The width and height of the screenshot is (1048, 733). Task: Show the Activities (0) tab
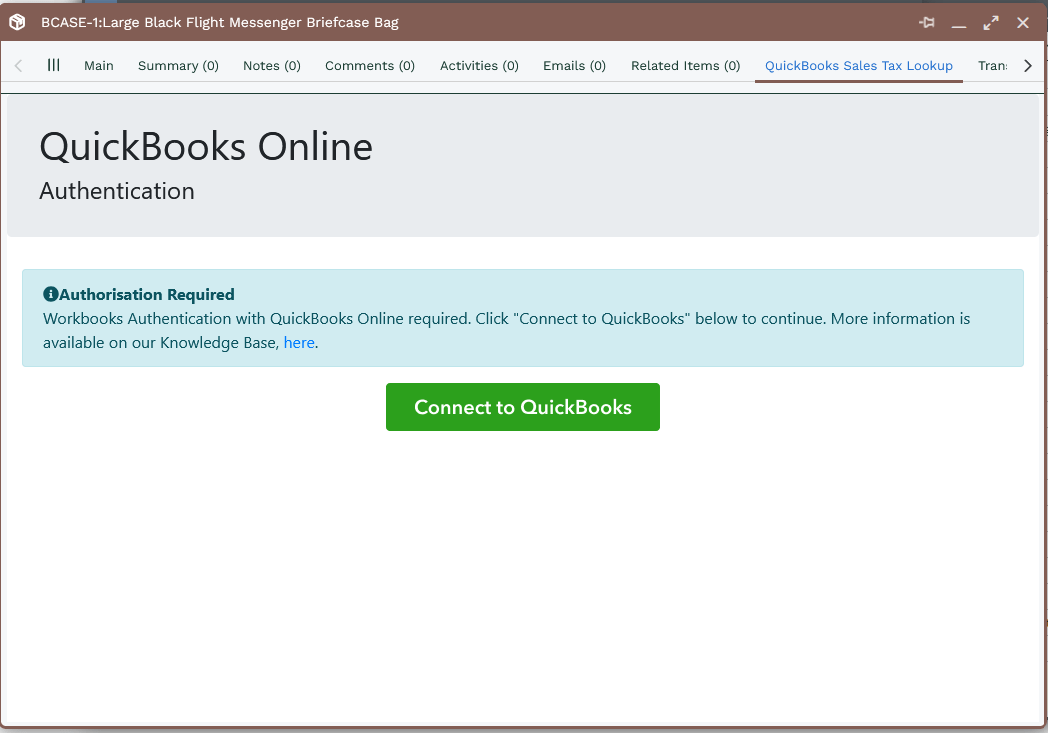tap(479, 66)
